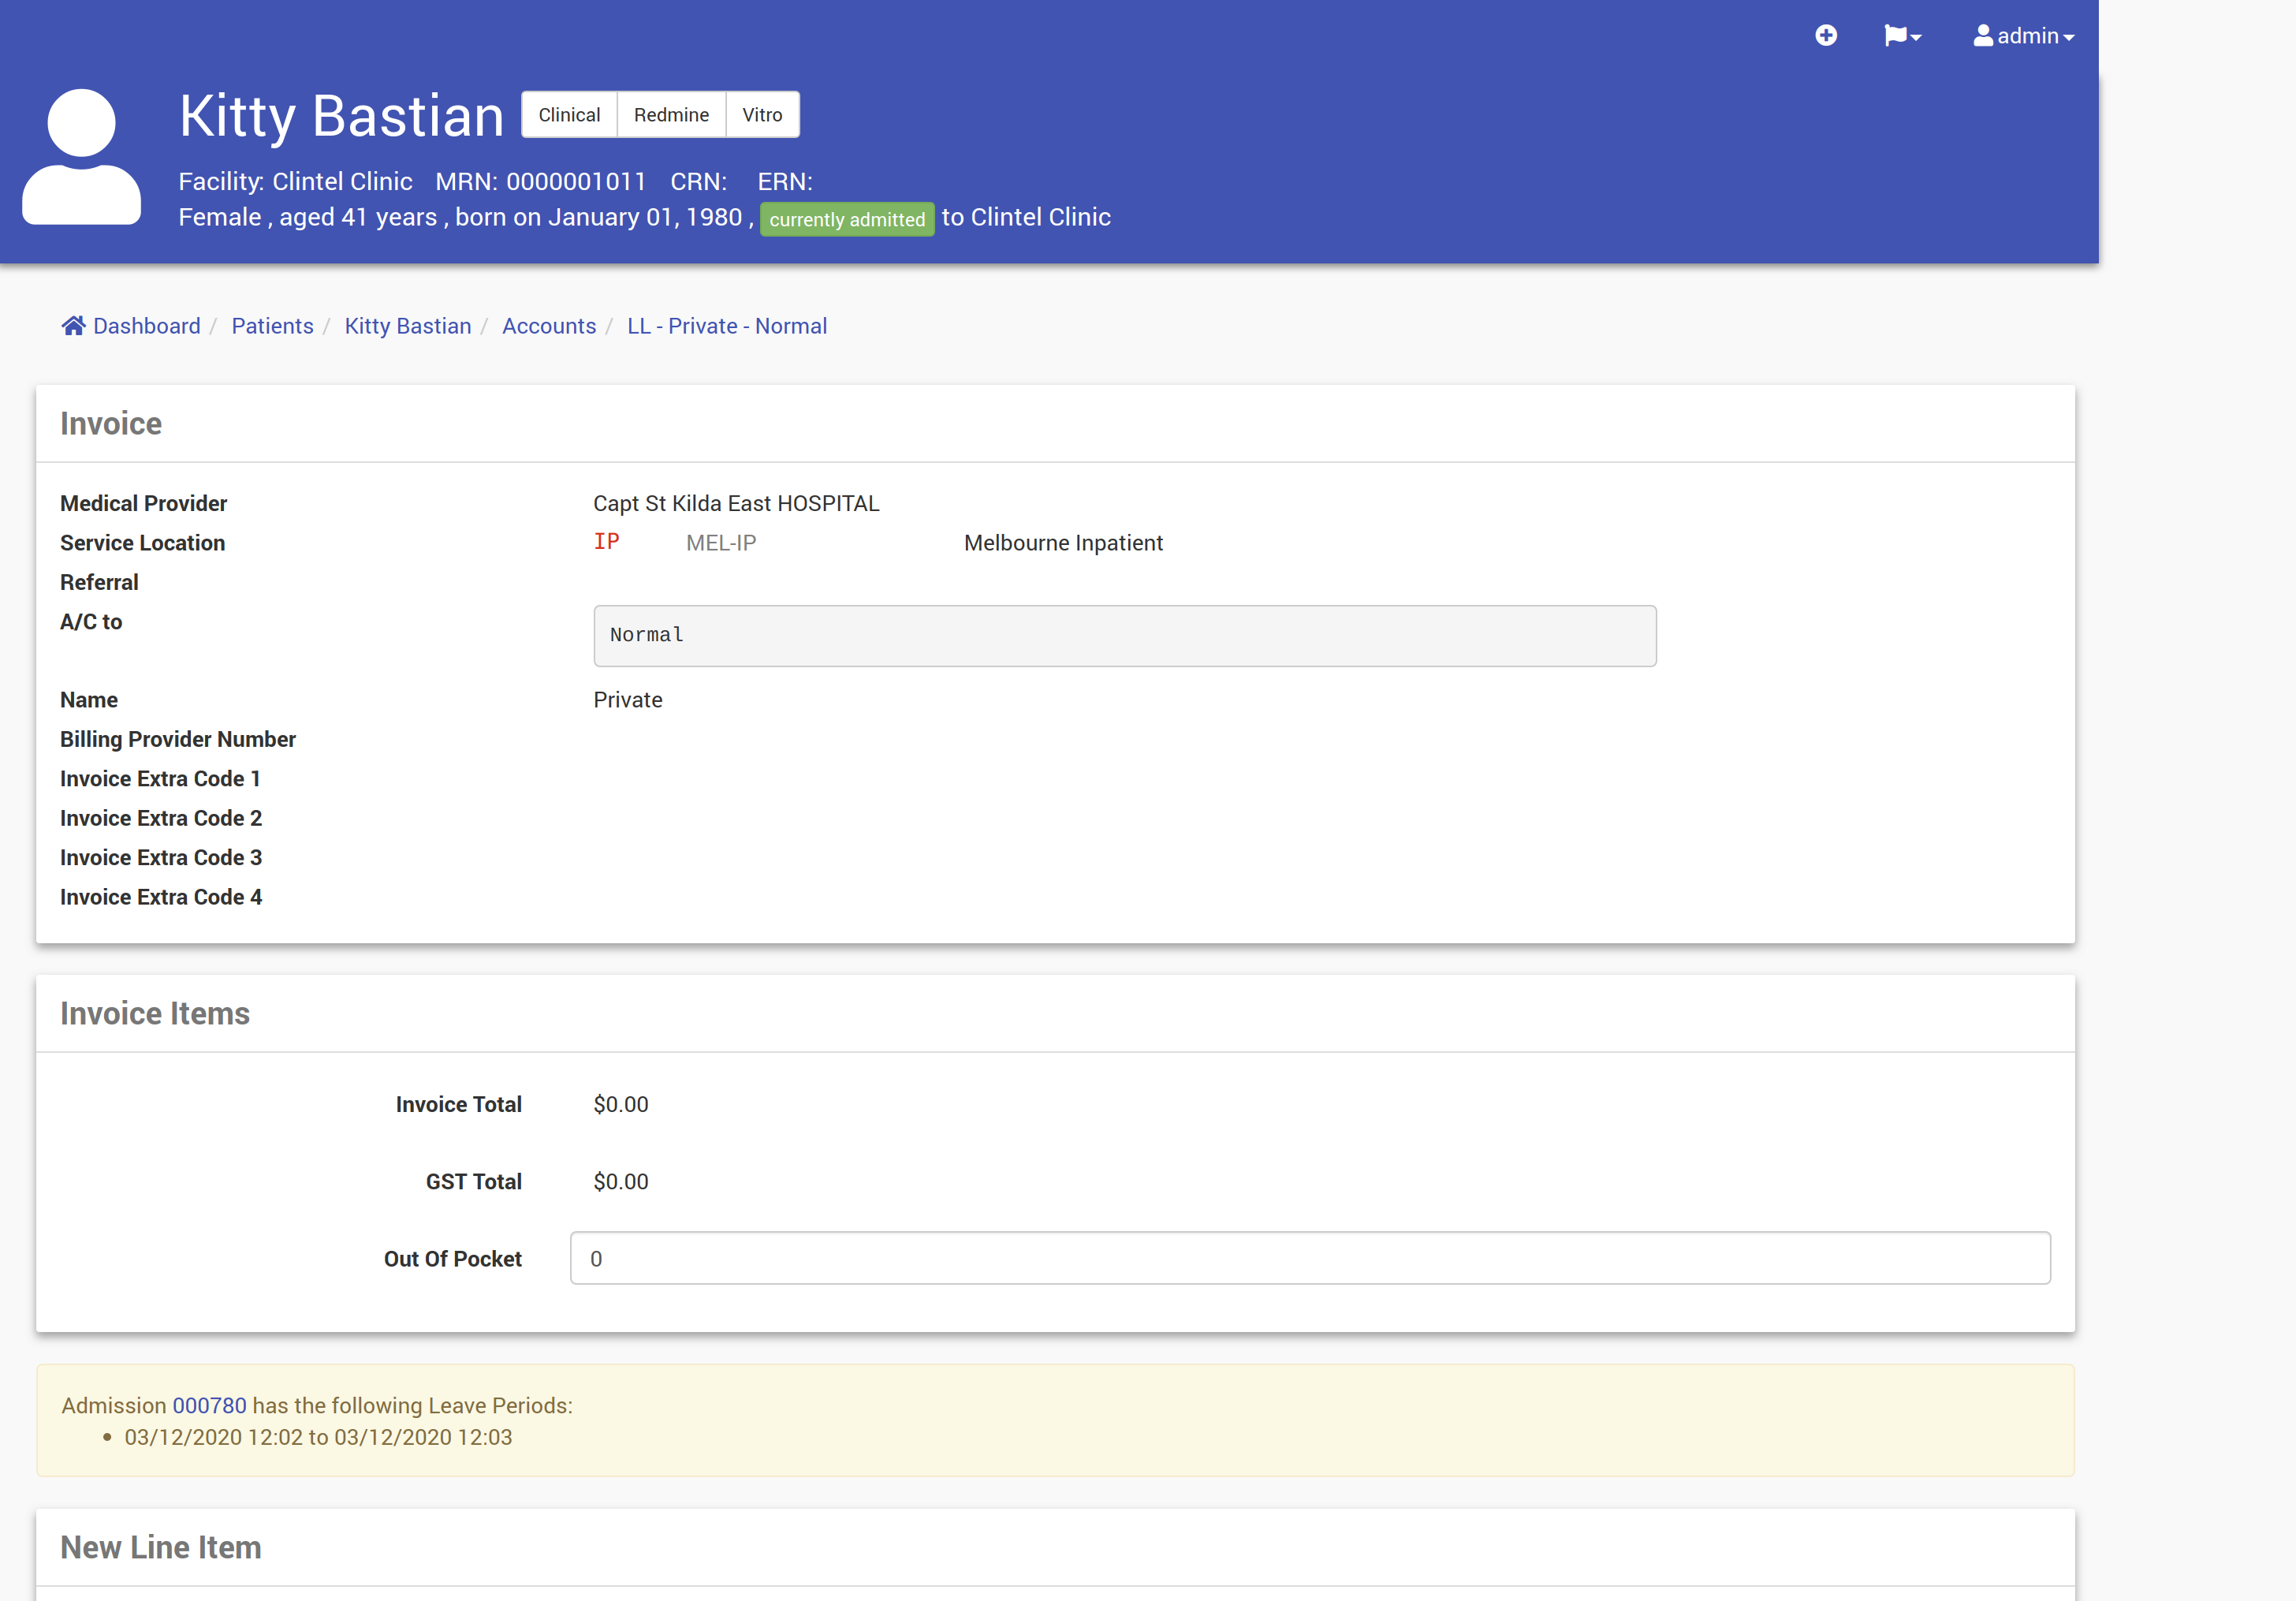Click the New Line Item heading

(161, 1547)
